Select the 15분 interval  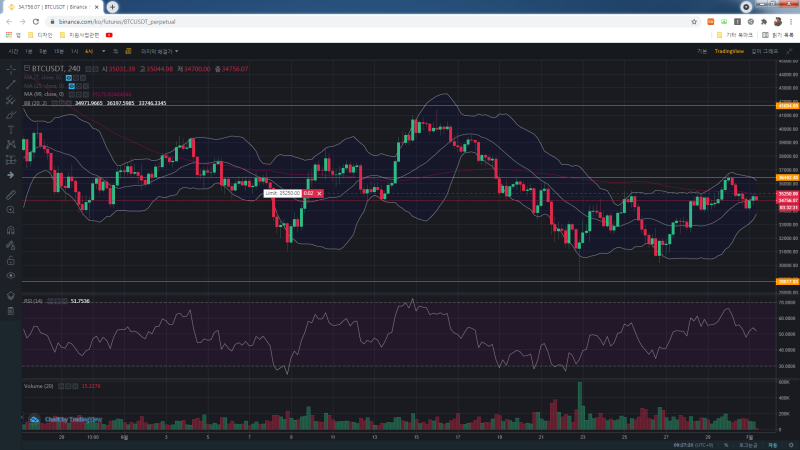pyautogui.click(x=59, y=51)
